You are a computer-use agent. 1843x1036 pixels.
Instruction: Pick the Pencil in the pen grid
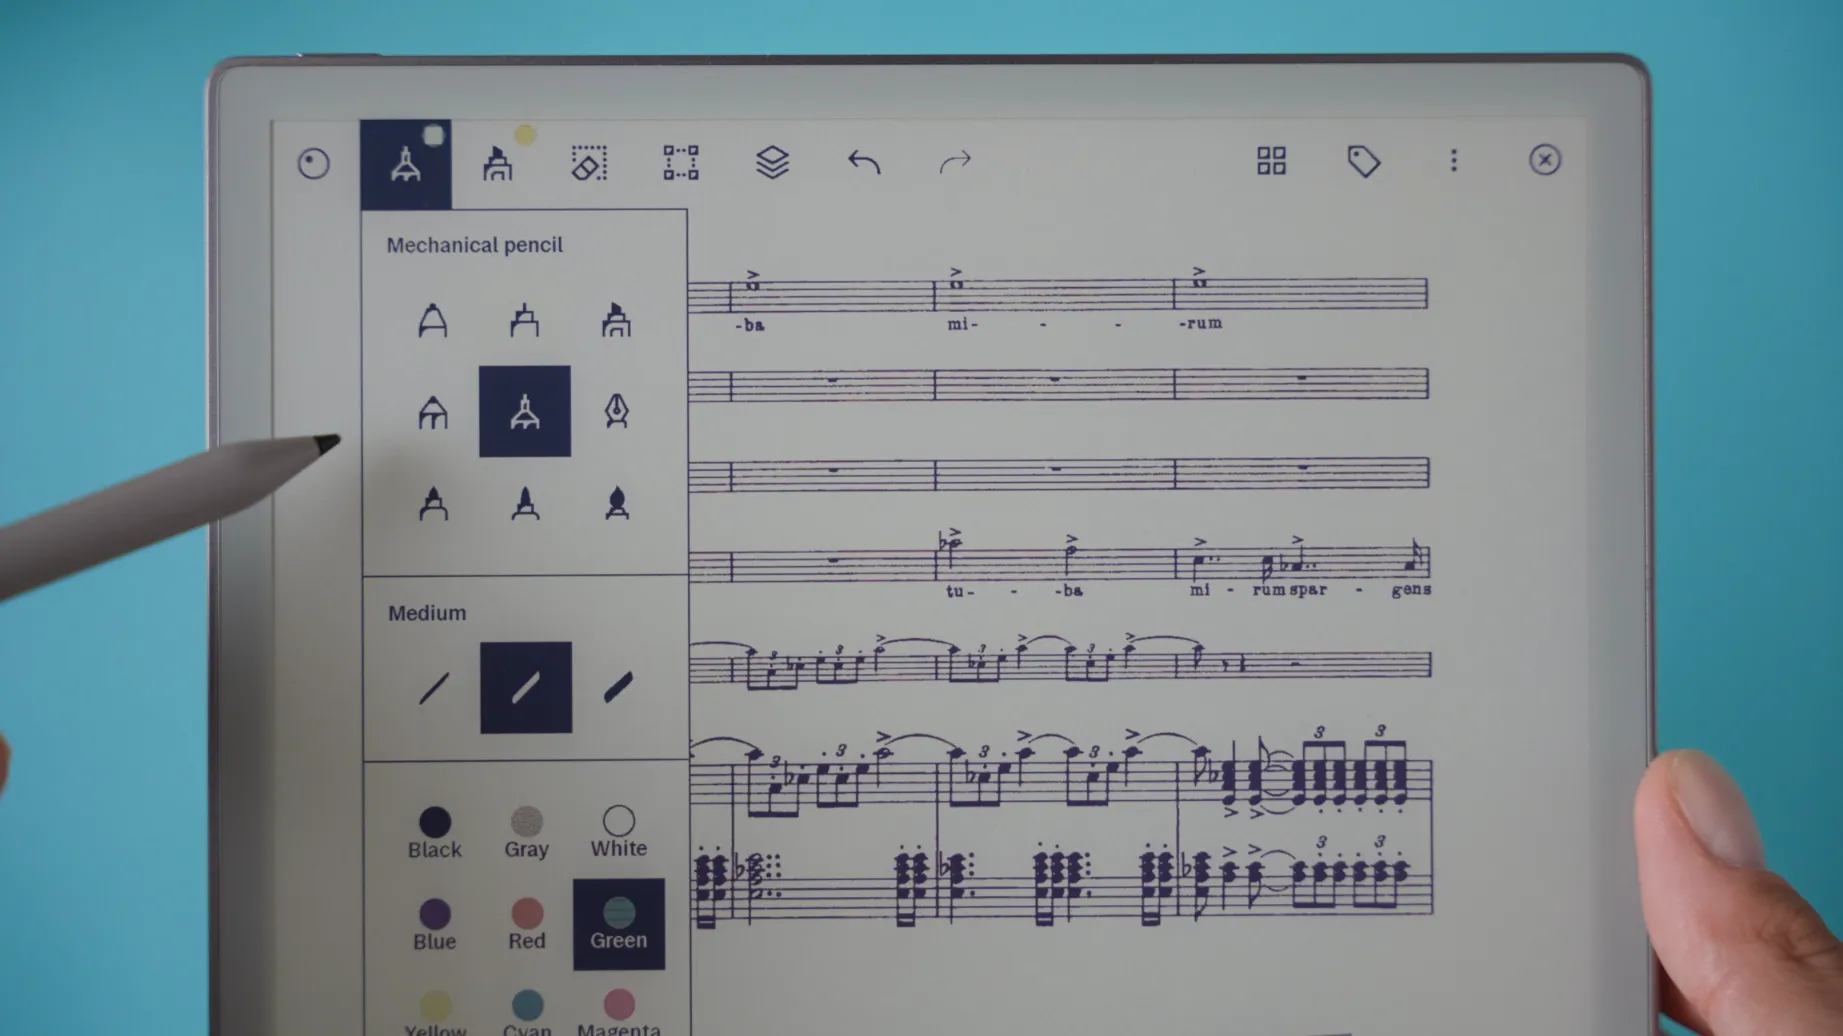point(433,412)
